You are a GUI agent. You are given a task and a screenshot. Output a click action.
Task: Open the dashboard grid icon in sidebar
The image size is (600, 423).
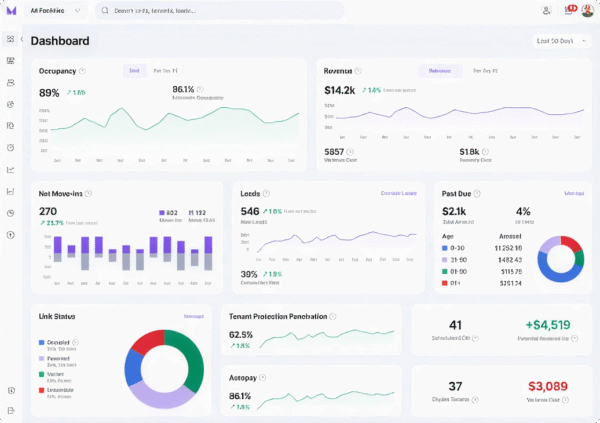(x=10, y=39)
